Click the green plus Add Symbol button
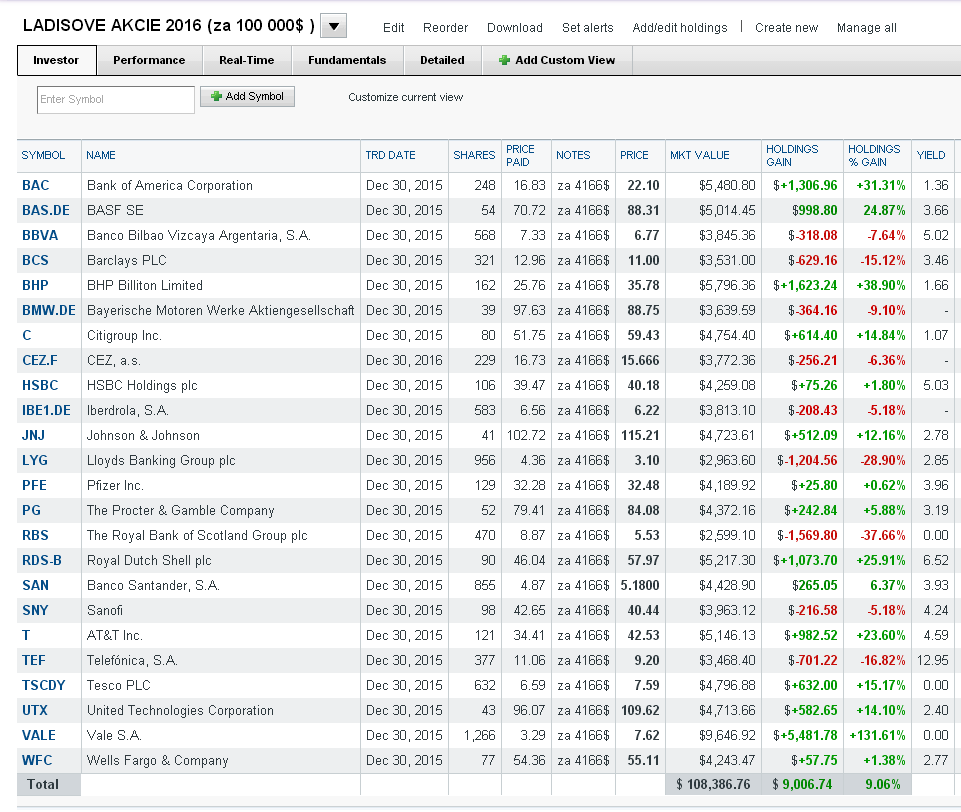 coord(248,96)
